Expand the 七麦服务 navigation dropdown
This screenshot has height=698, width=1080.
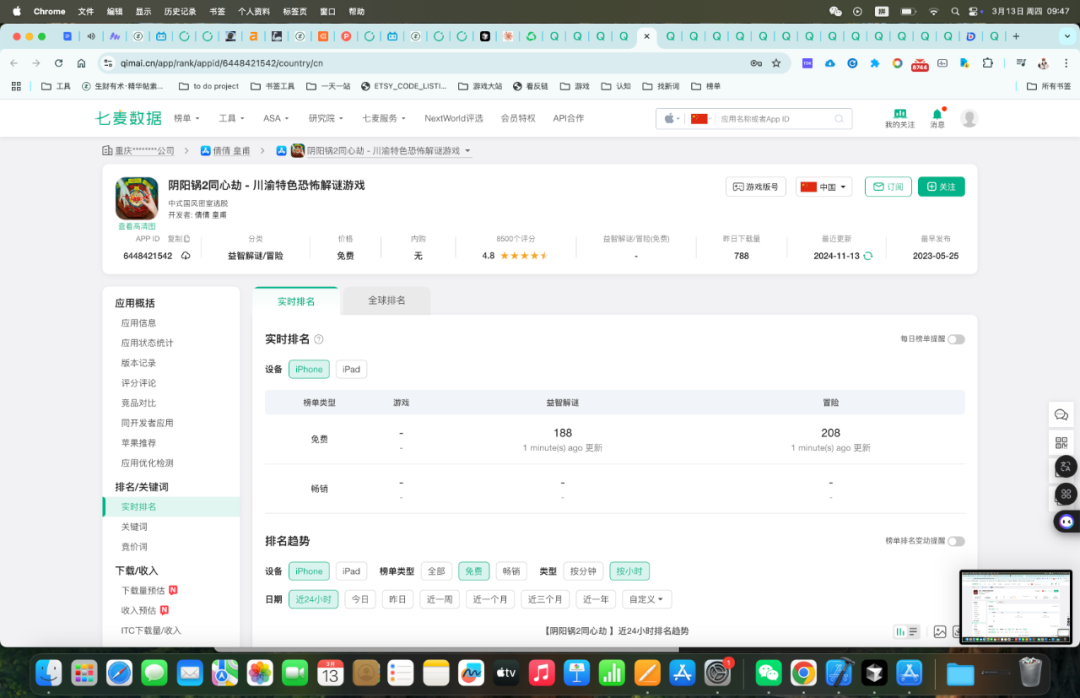click(384, 119)
